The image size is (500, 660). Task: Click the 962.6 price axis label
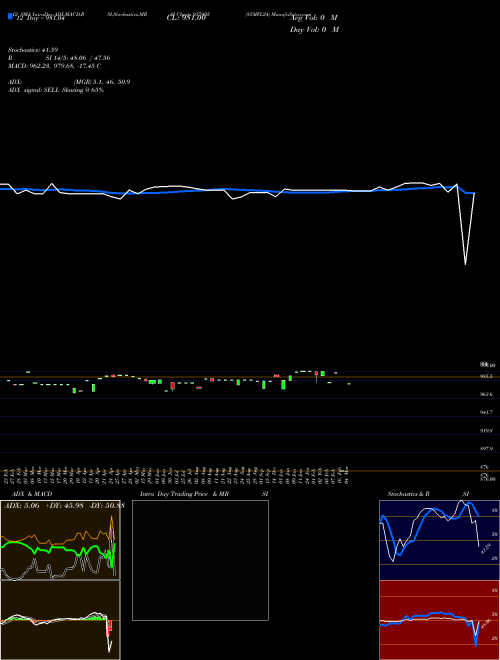click(486, 394)
